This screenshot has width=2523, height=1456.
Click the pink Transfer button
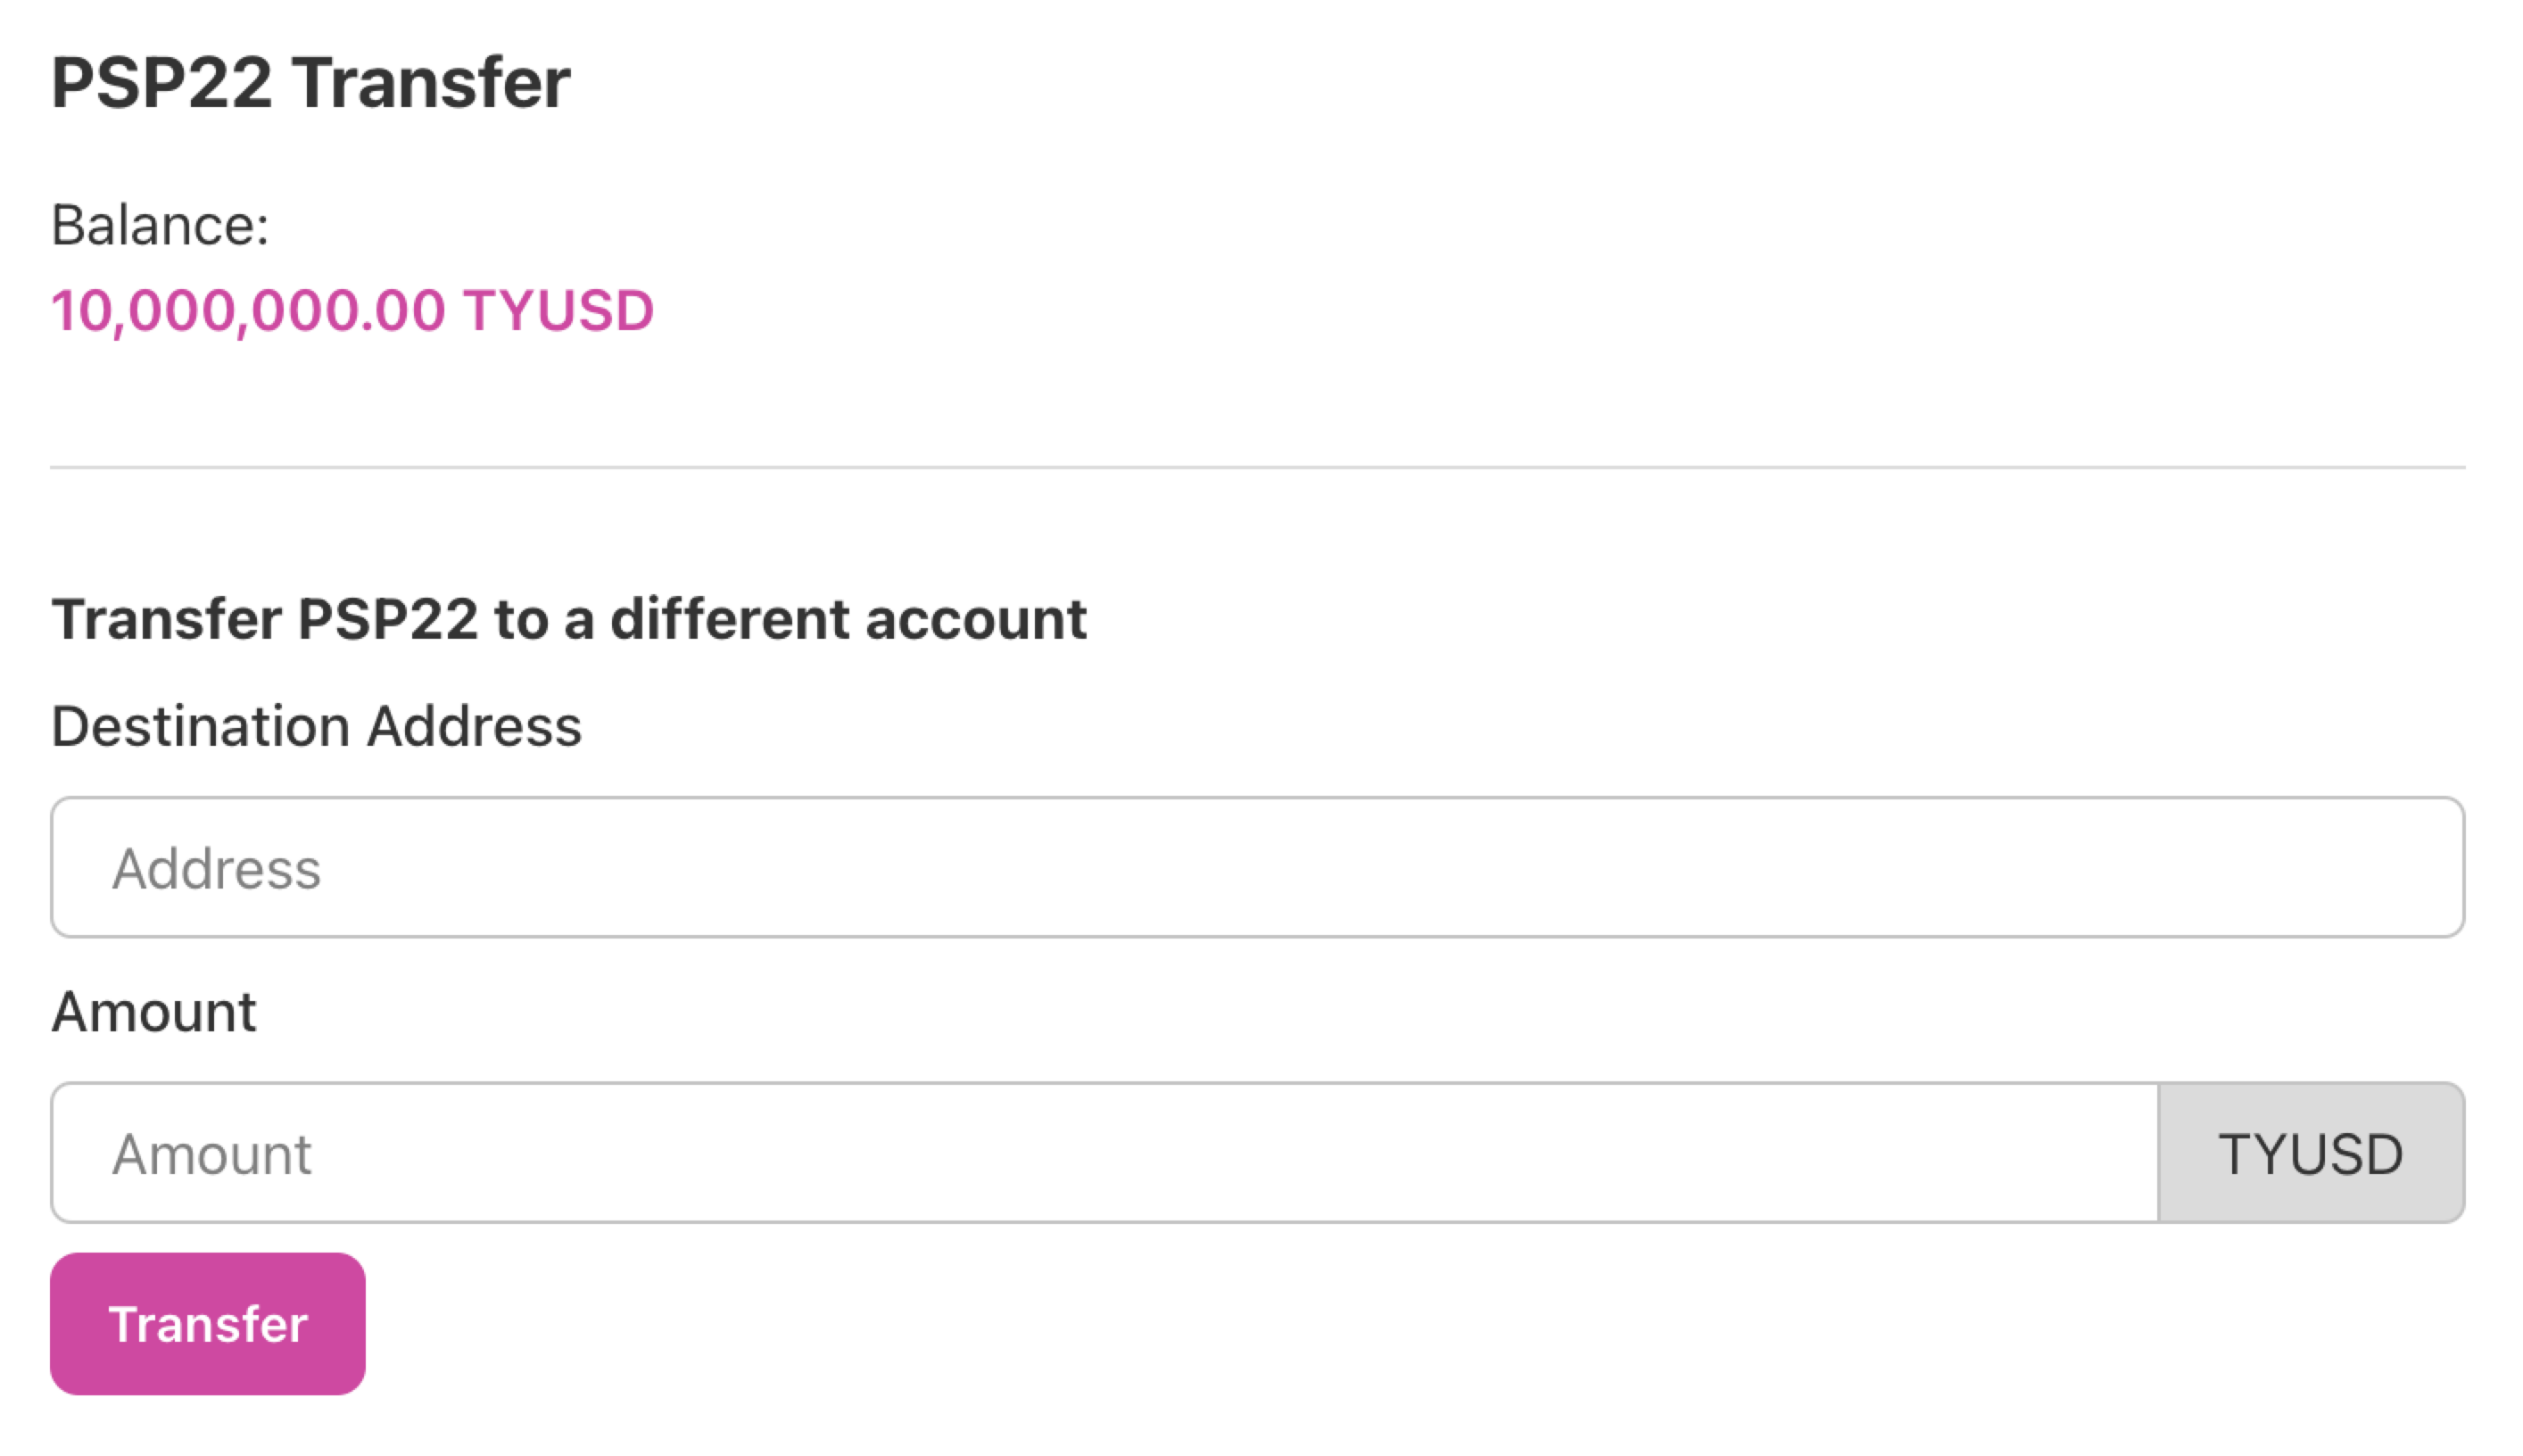pyautogui.click(x=207, y=1323)
